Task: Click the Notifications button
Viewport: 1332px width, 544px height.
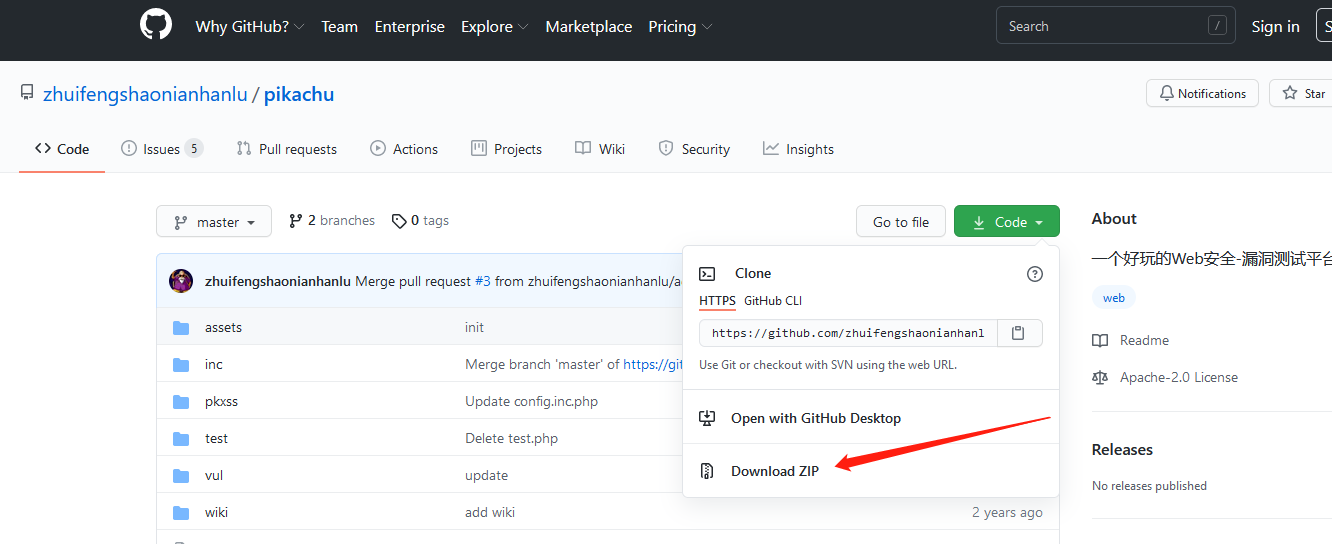Action: coord(1202,94)
